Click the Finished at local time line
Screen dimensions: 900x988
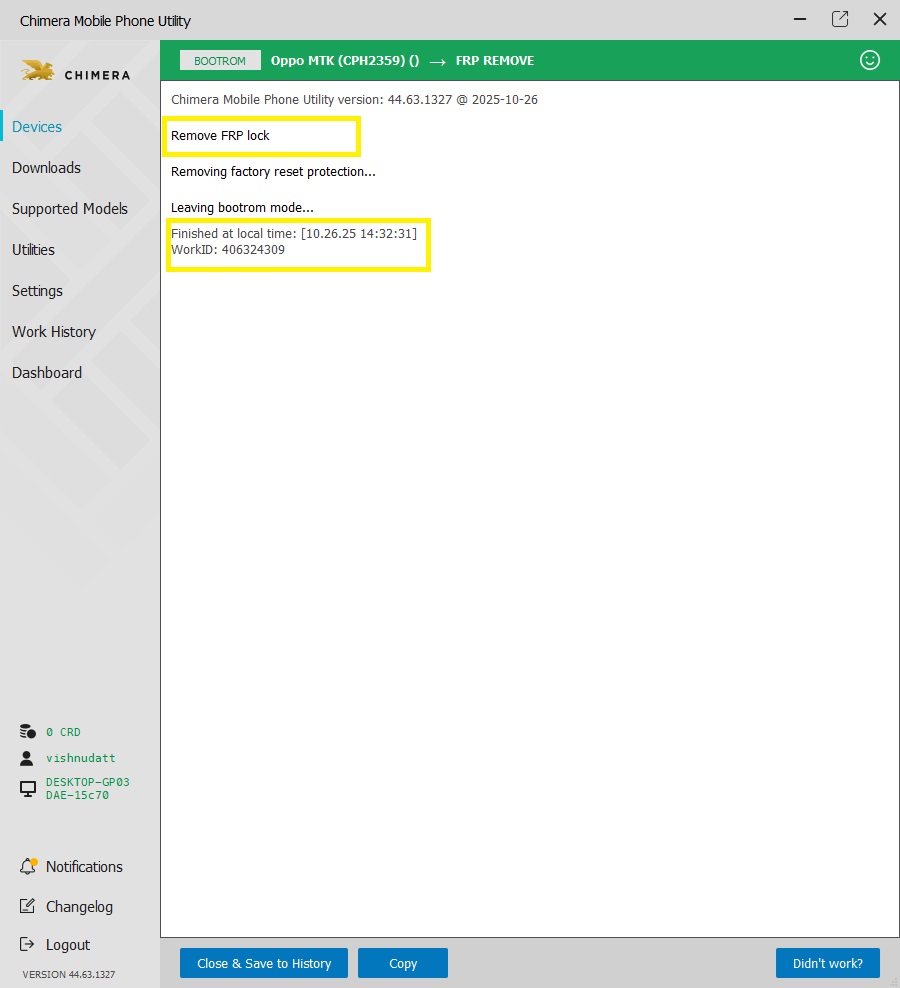click(294, 233)
